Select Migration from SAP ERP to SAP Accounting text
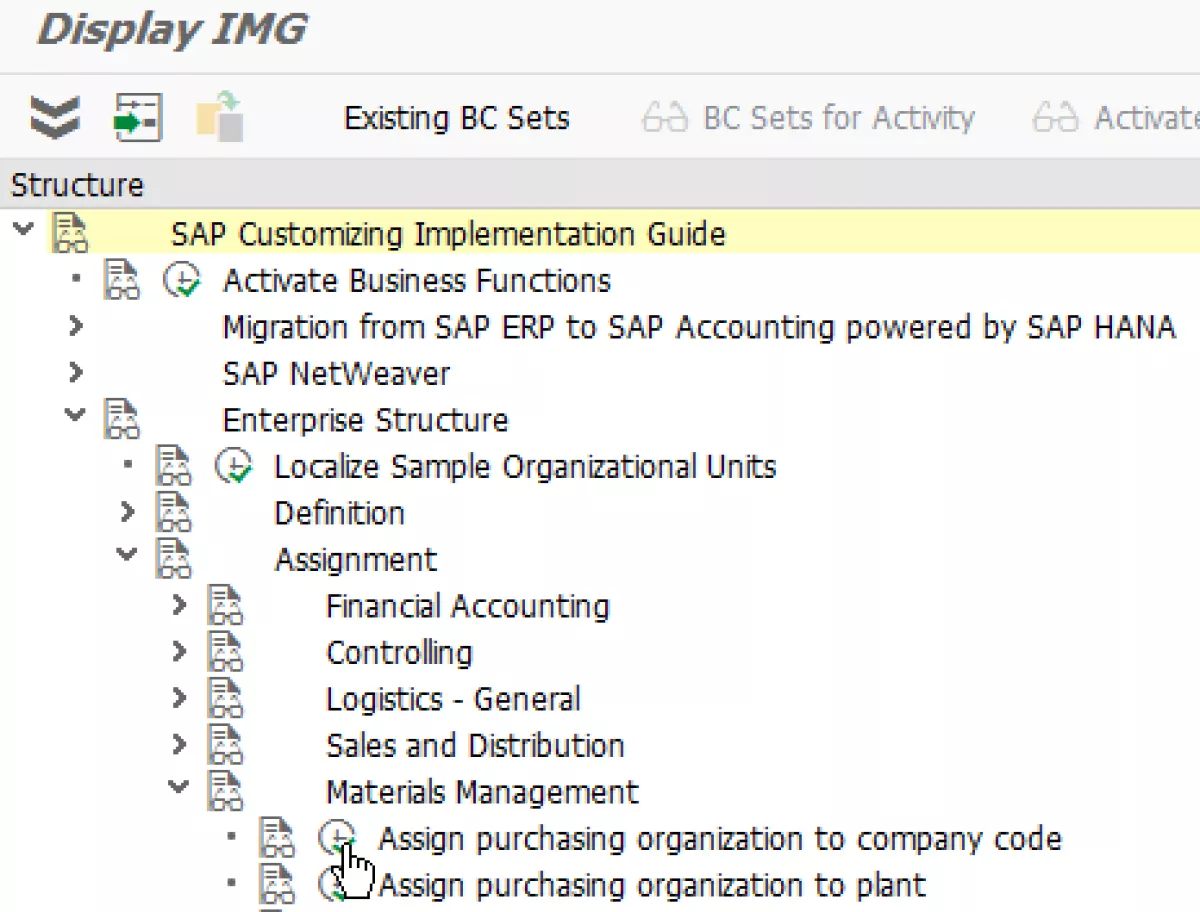The image size is (1200, 912). pos(699,327)
